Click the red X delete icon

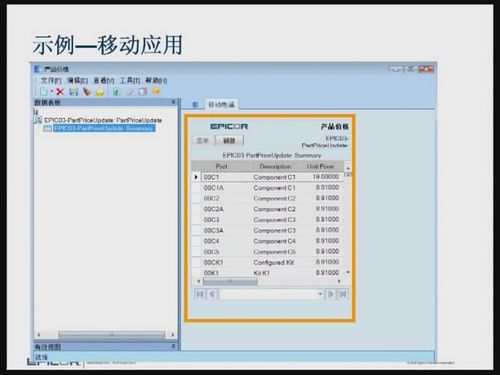tap(60, 92)
